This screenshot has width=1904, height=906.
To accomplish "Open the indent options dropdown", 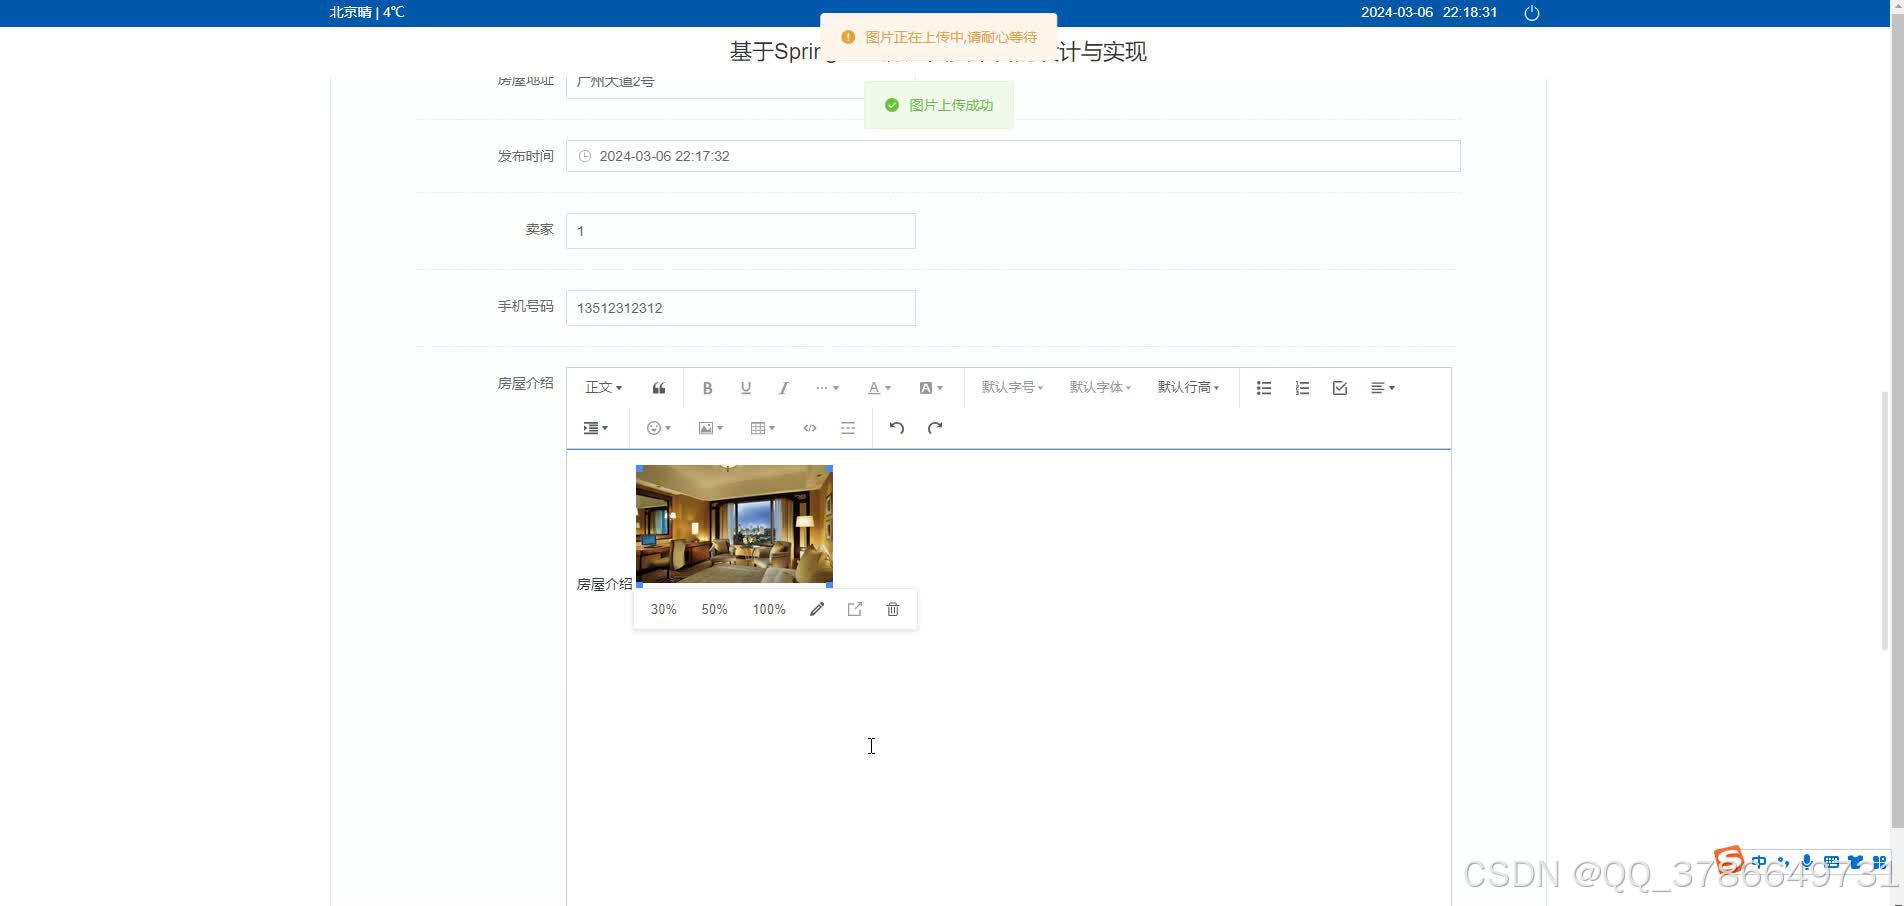I will point(595,428).
